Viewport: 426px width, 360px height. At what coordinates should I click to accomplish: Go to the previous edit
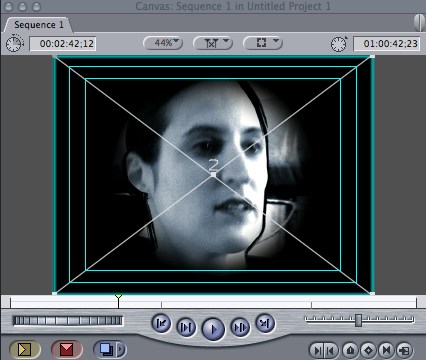click(x=161, y=323)
